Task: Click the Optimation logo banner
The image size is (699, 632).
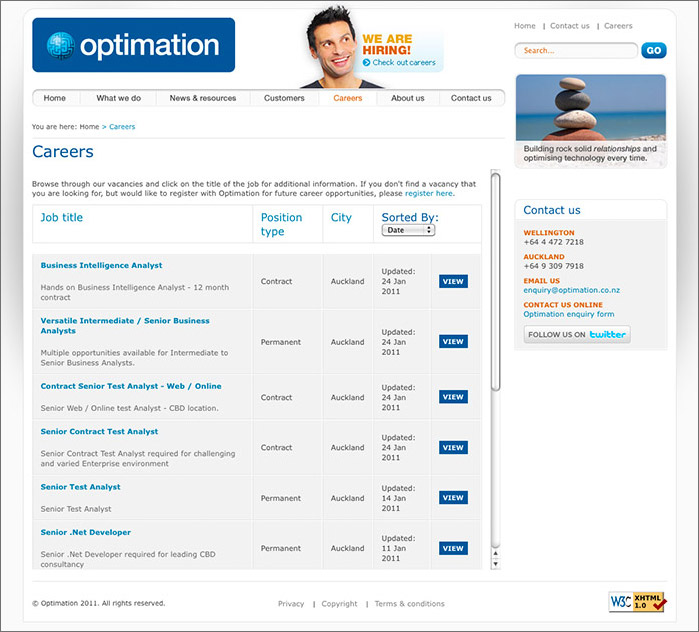Action: (x=133, y=45)
